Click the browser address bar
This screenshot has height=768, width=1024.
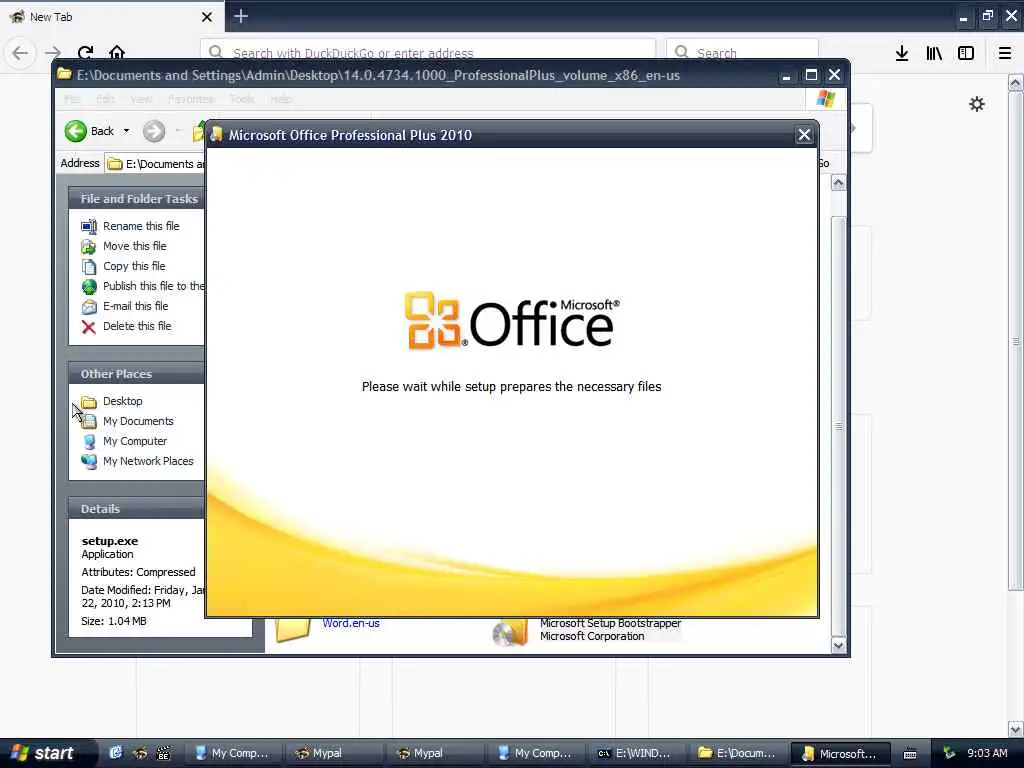(x=428, y=52)
